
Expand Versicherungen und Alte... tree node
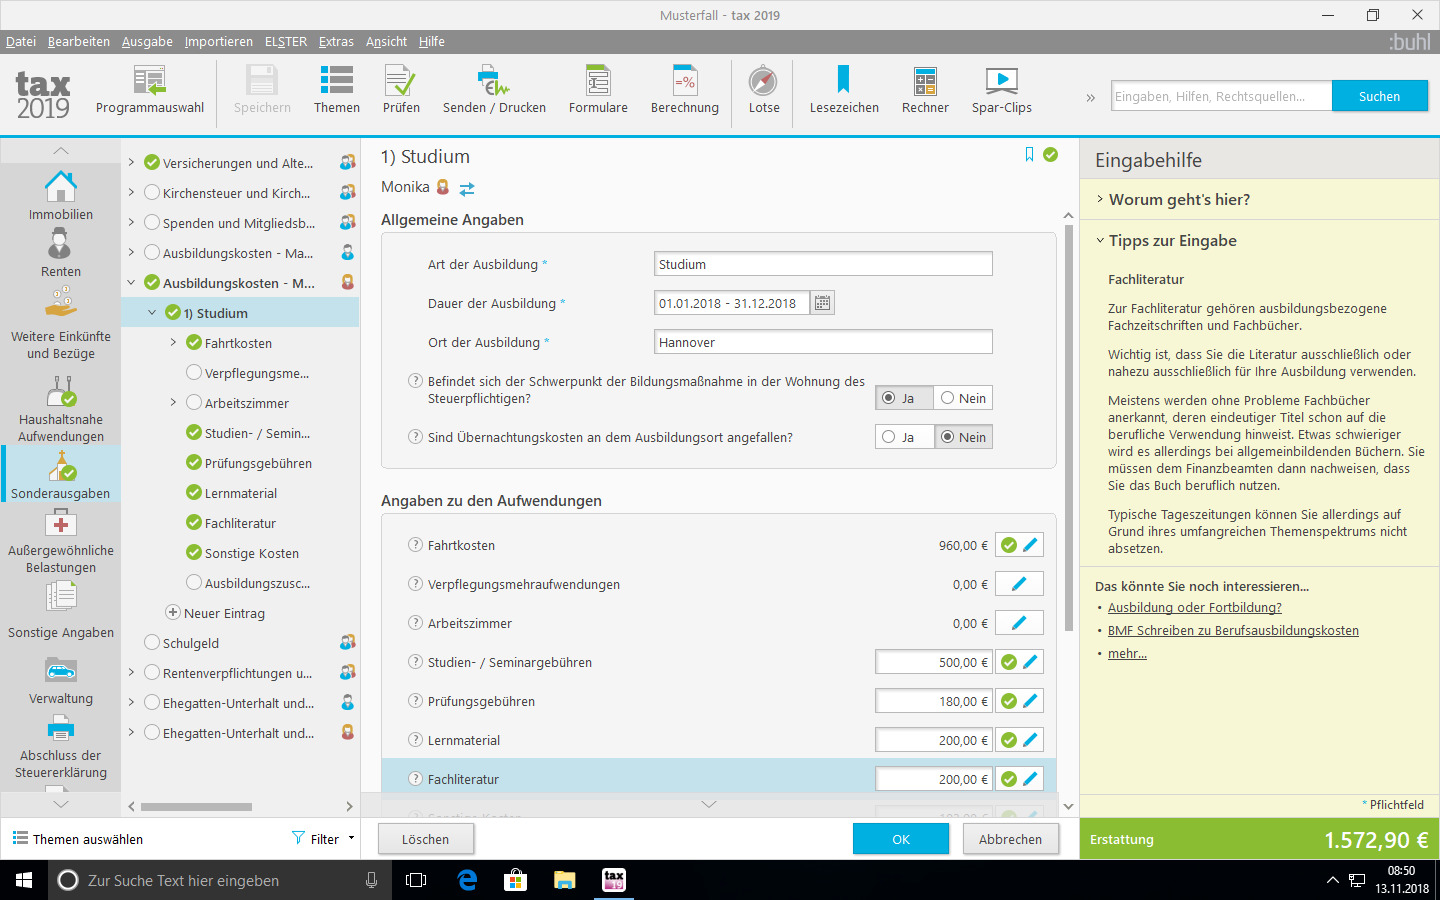point(131,162)
